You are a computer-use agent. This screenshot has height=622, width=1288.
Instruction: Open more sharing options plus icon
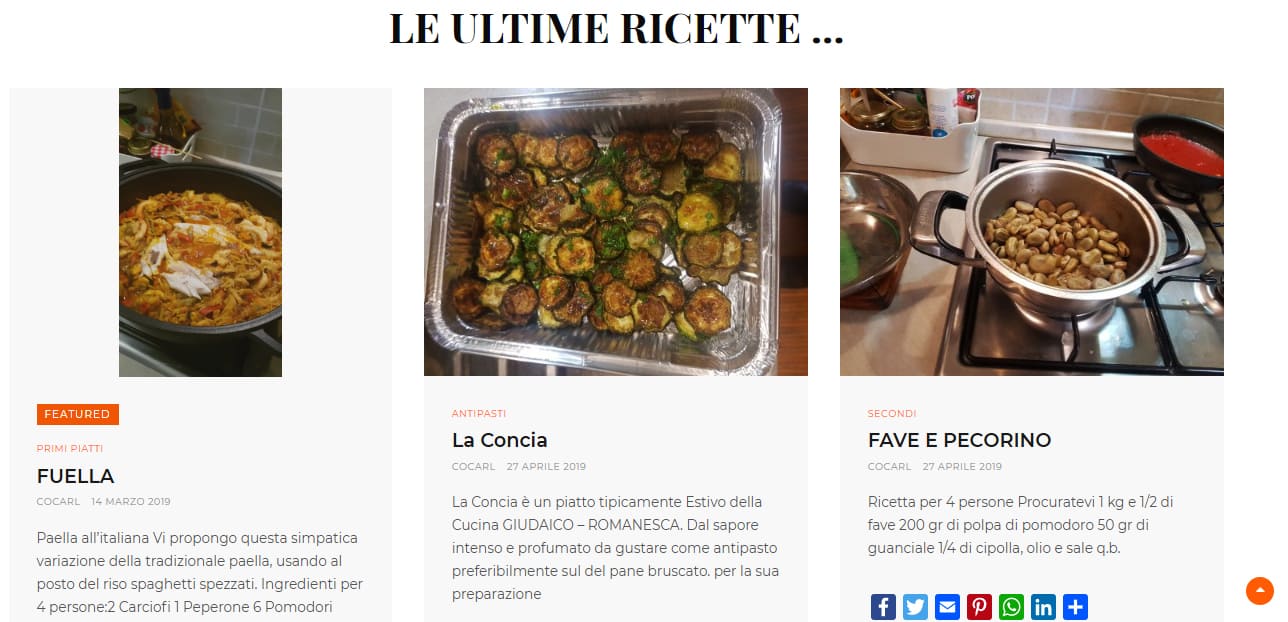(x=1075, y=607)
